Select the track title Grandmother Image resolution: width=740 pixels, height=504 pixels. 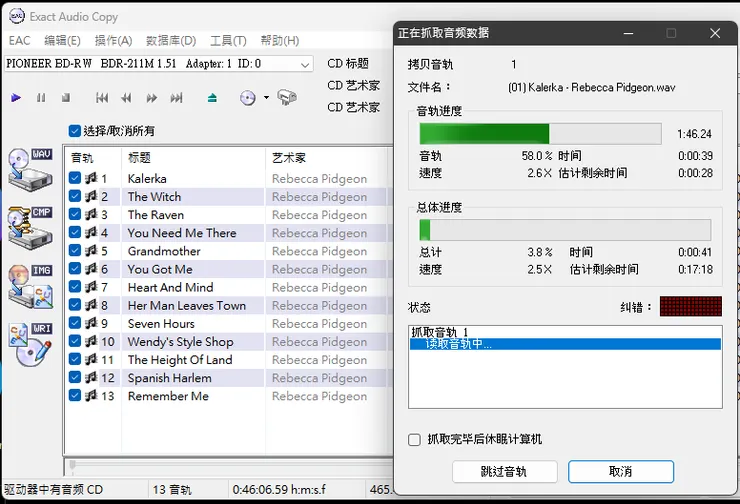pos(164,251)
